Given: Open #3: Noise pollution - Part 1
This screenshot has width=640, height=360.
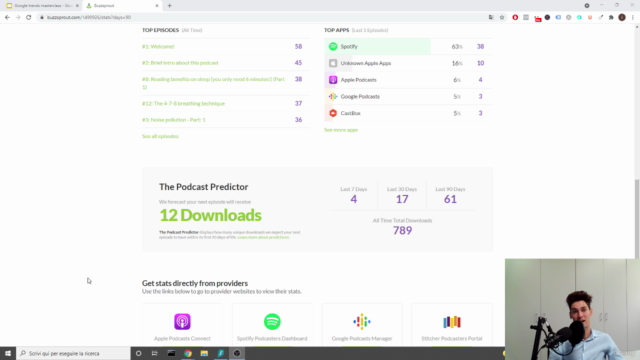Looking at the screenshot, I should click(173, 120).
